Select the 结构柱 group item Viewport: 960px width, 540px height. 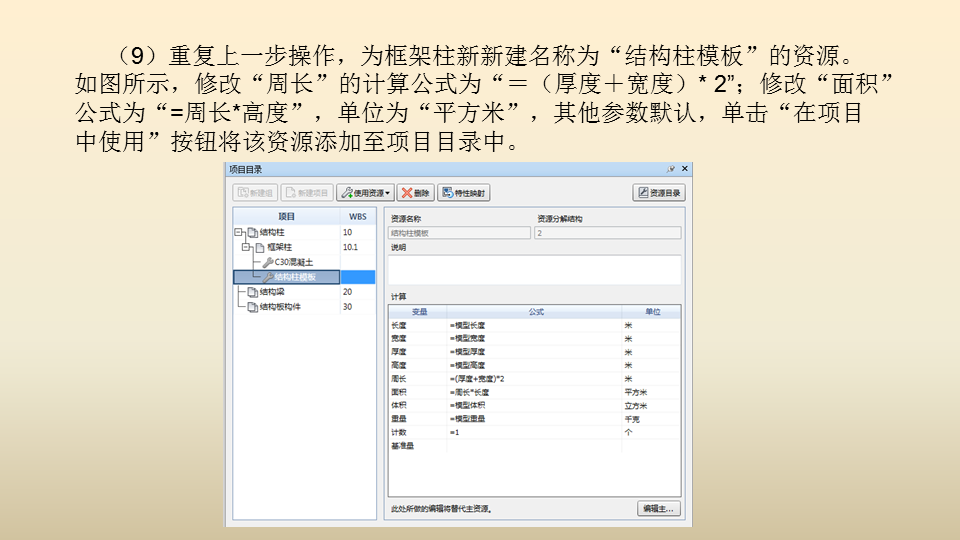tap(272, 232)
